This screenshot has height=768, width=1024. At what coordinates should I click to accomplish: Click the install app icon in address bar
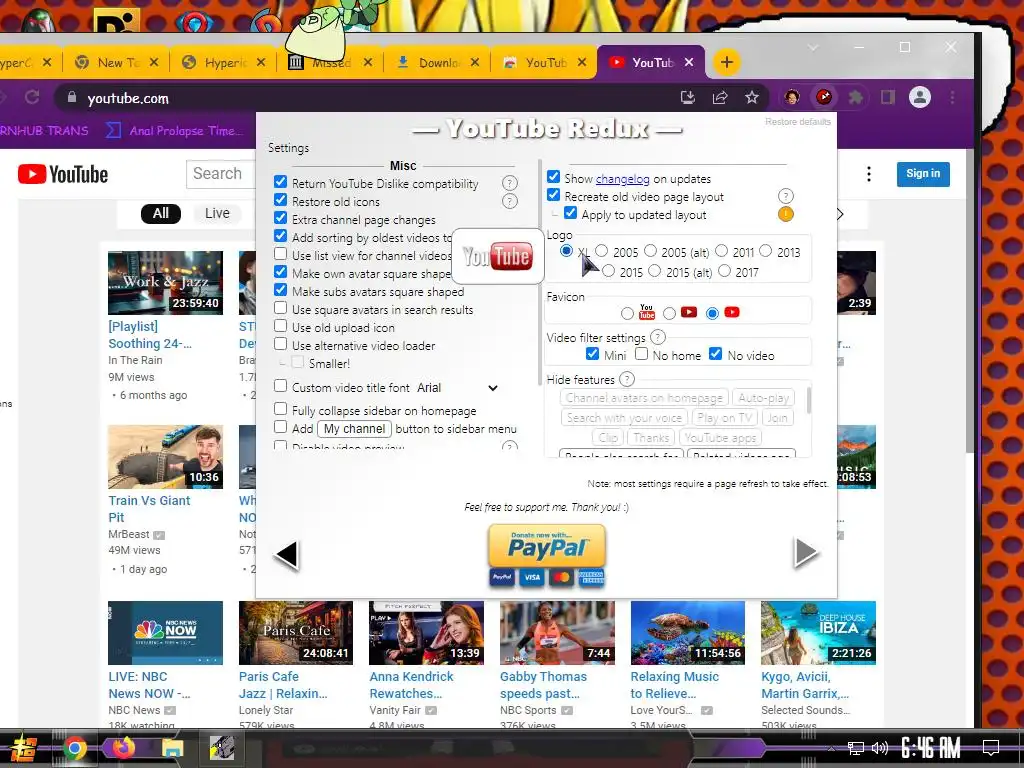tap(688, 97)
